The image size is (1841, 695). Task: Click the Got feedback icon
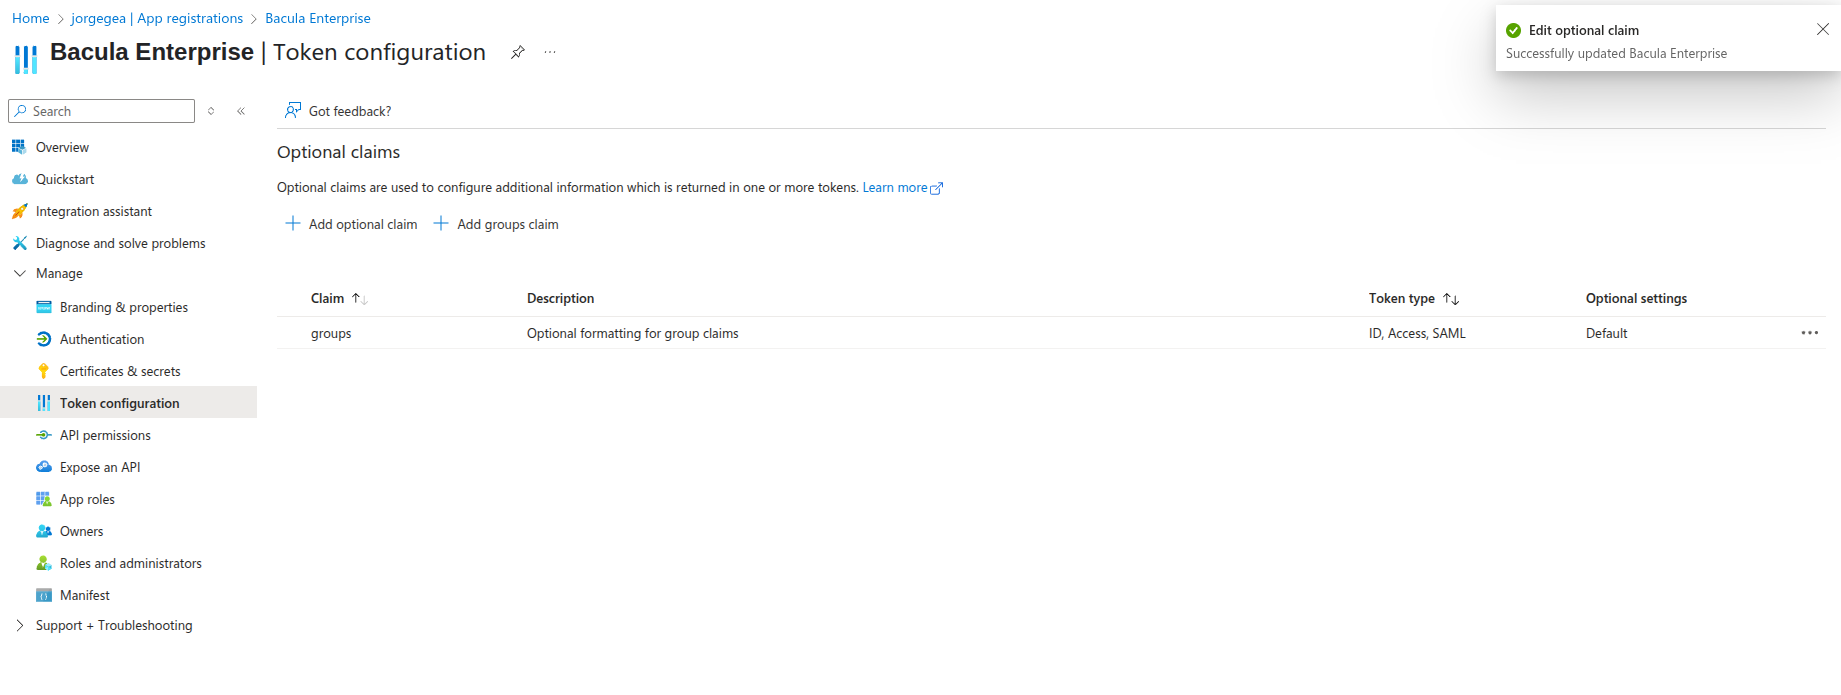pyautogui.click(x=293, y=110)
